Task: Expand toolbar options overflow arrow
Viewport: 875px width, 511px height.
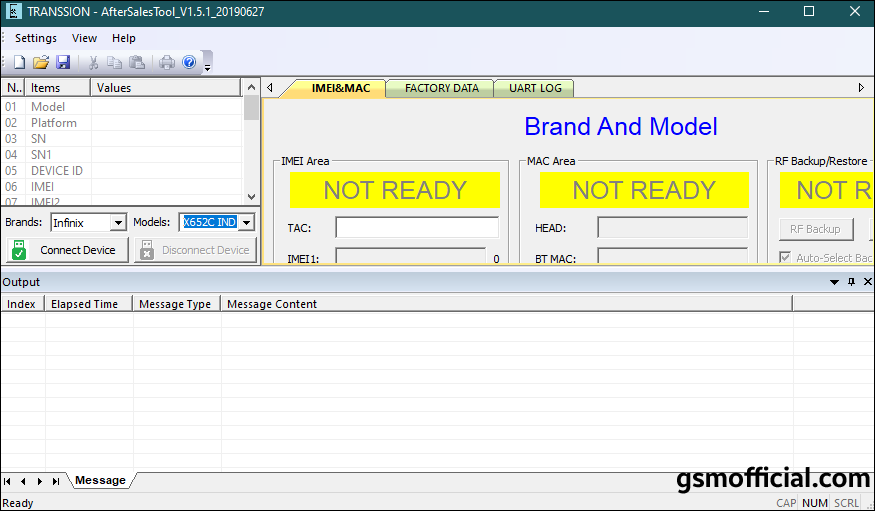Action: coord(207,66)
